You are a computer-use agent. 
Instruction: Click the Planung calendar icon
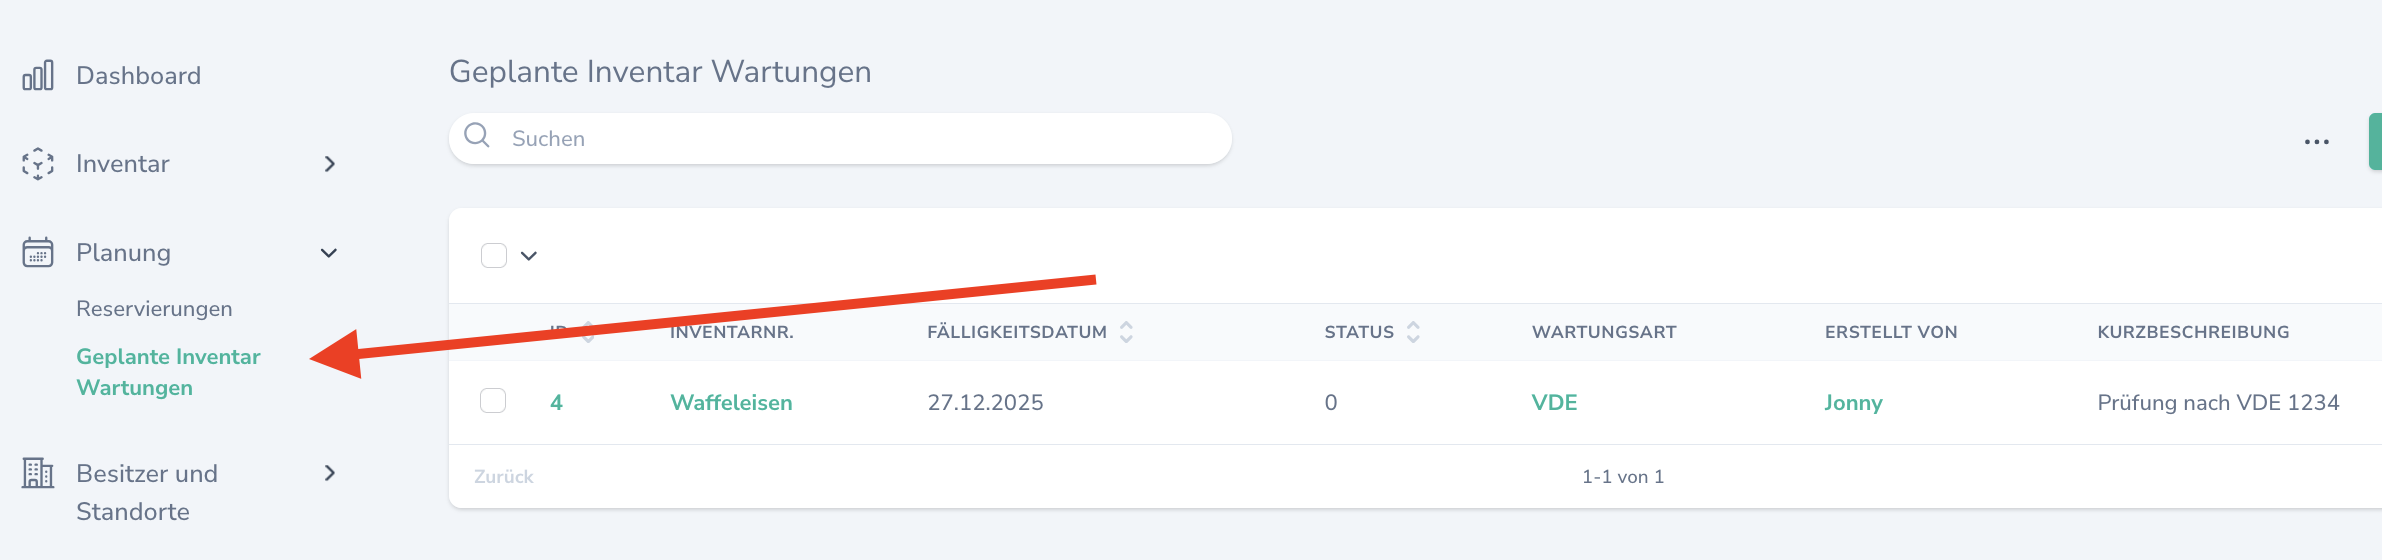[x=38, y=252]
